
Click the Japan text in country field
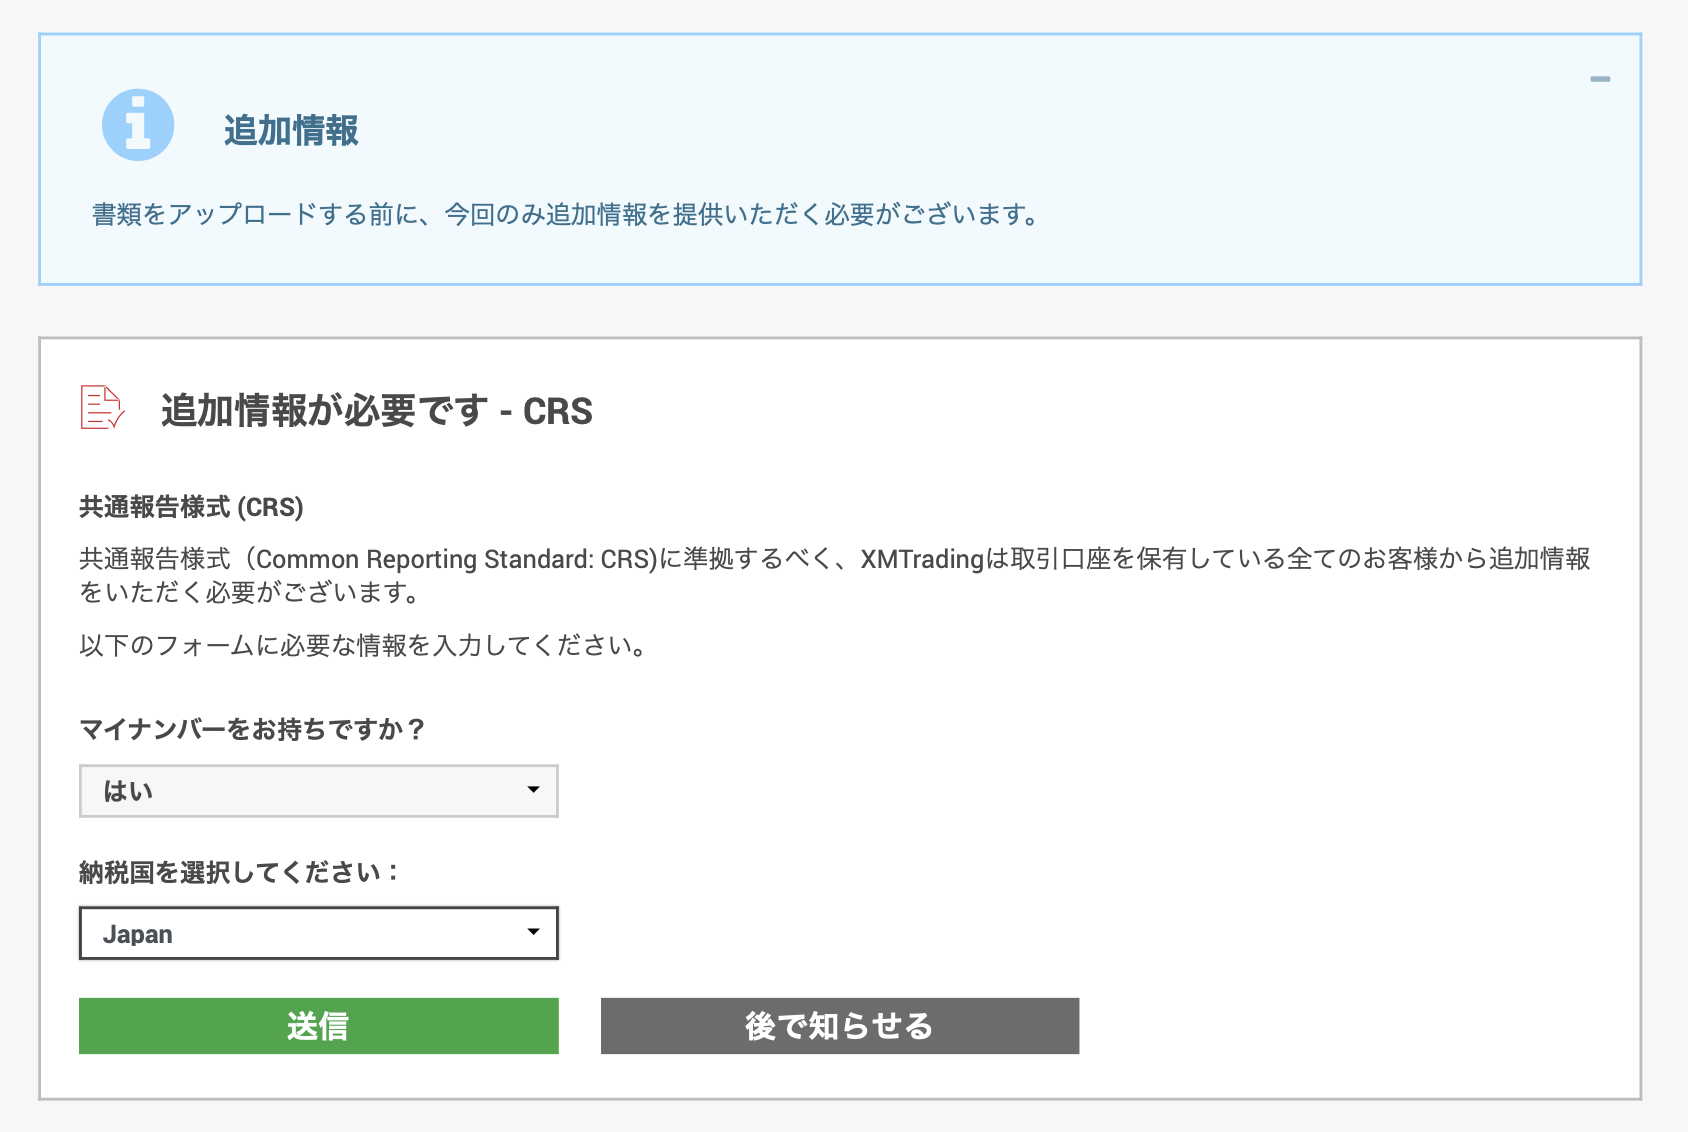pos(138,934)
